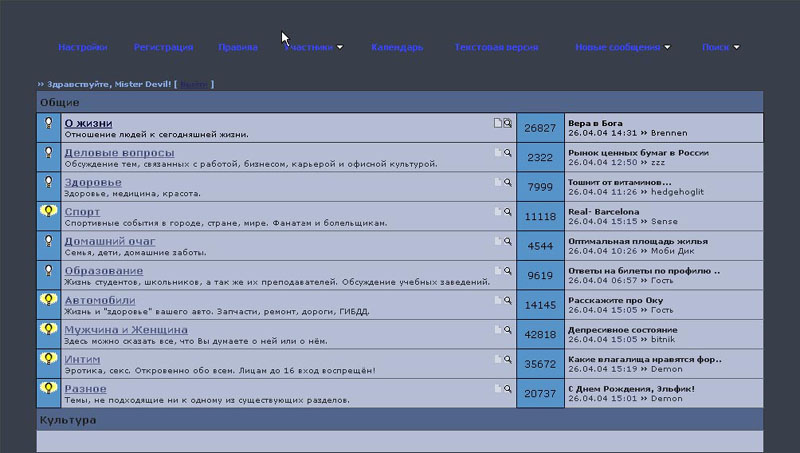Click the lightbulb icon beside Домашний очаг
The image size is (800, 453).
[x=47, y=242]
